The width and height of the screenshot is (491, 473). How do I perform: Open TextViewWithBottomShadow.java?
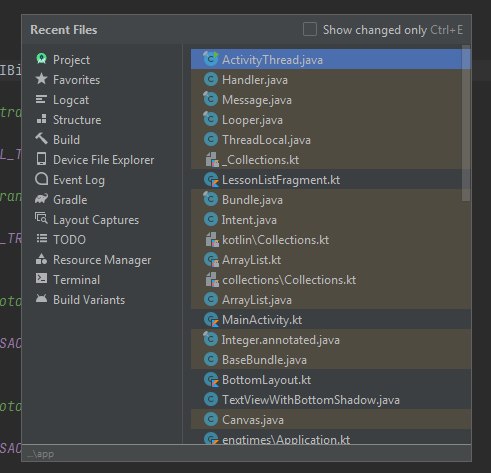point(330,399)
